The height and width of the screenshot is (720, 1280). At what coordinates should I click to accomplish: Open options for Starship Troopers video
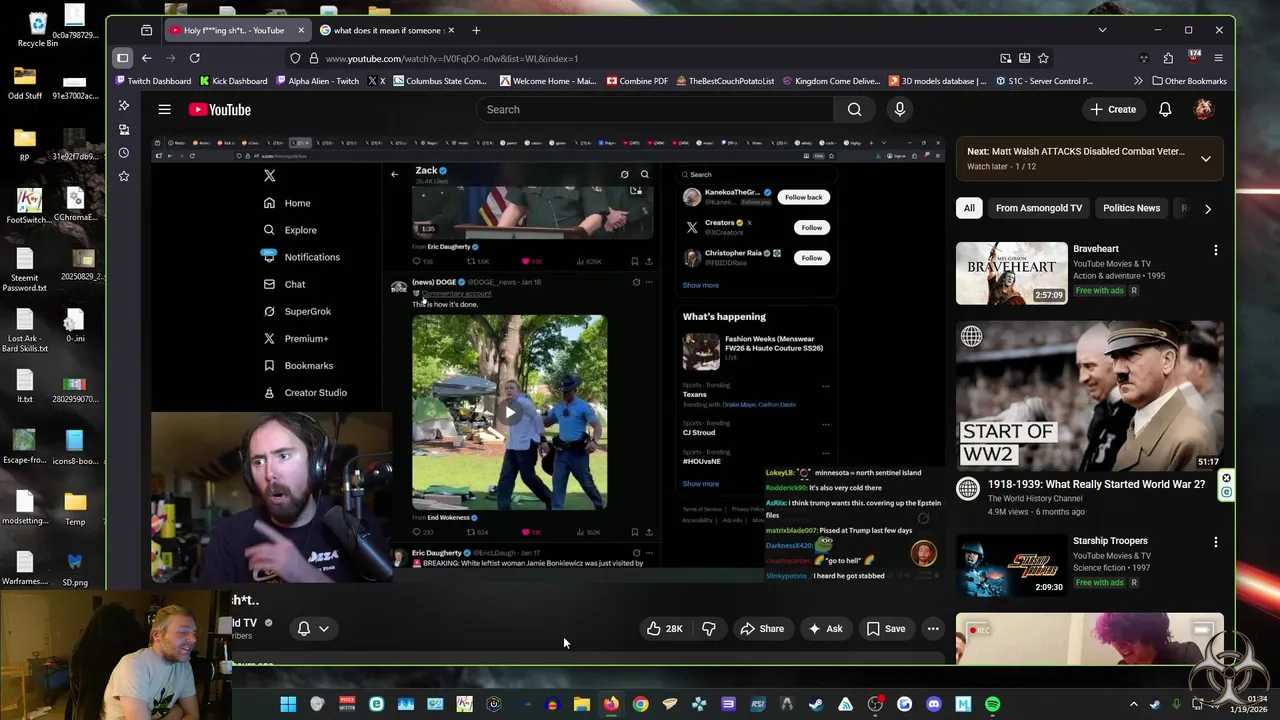click(x=1216, y=542)
